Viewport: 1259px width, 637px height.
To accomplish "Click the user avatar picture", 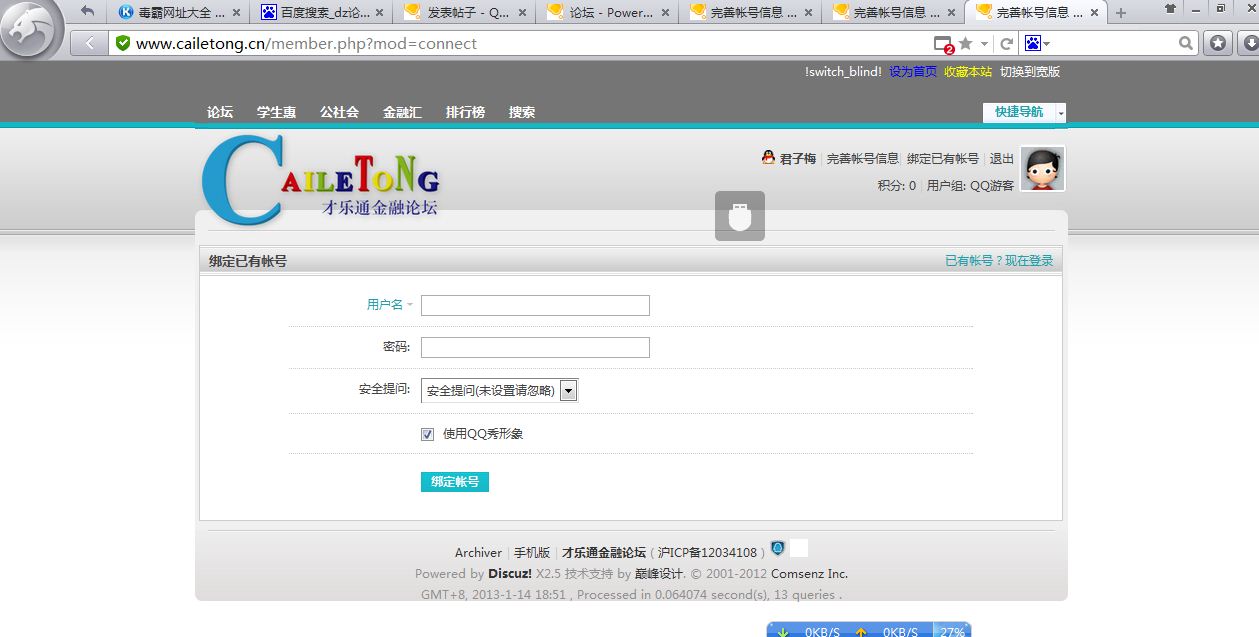I will click(1042, 168).
